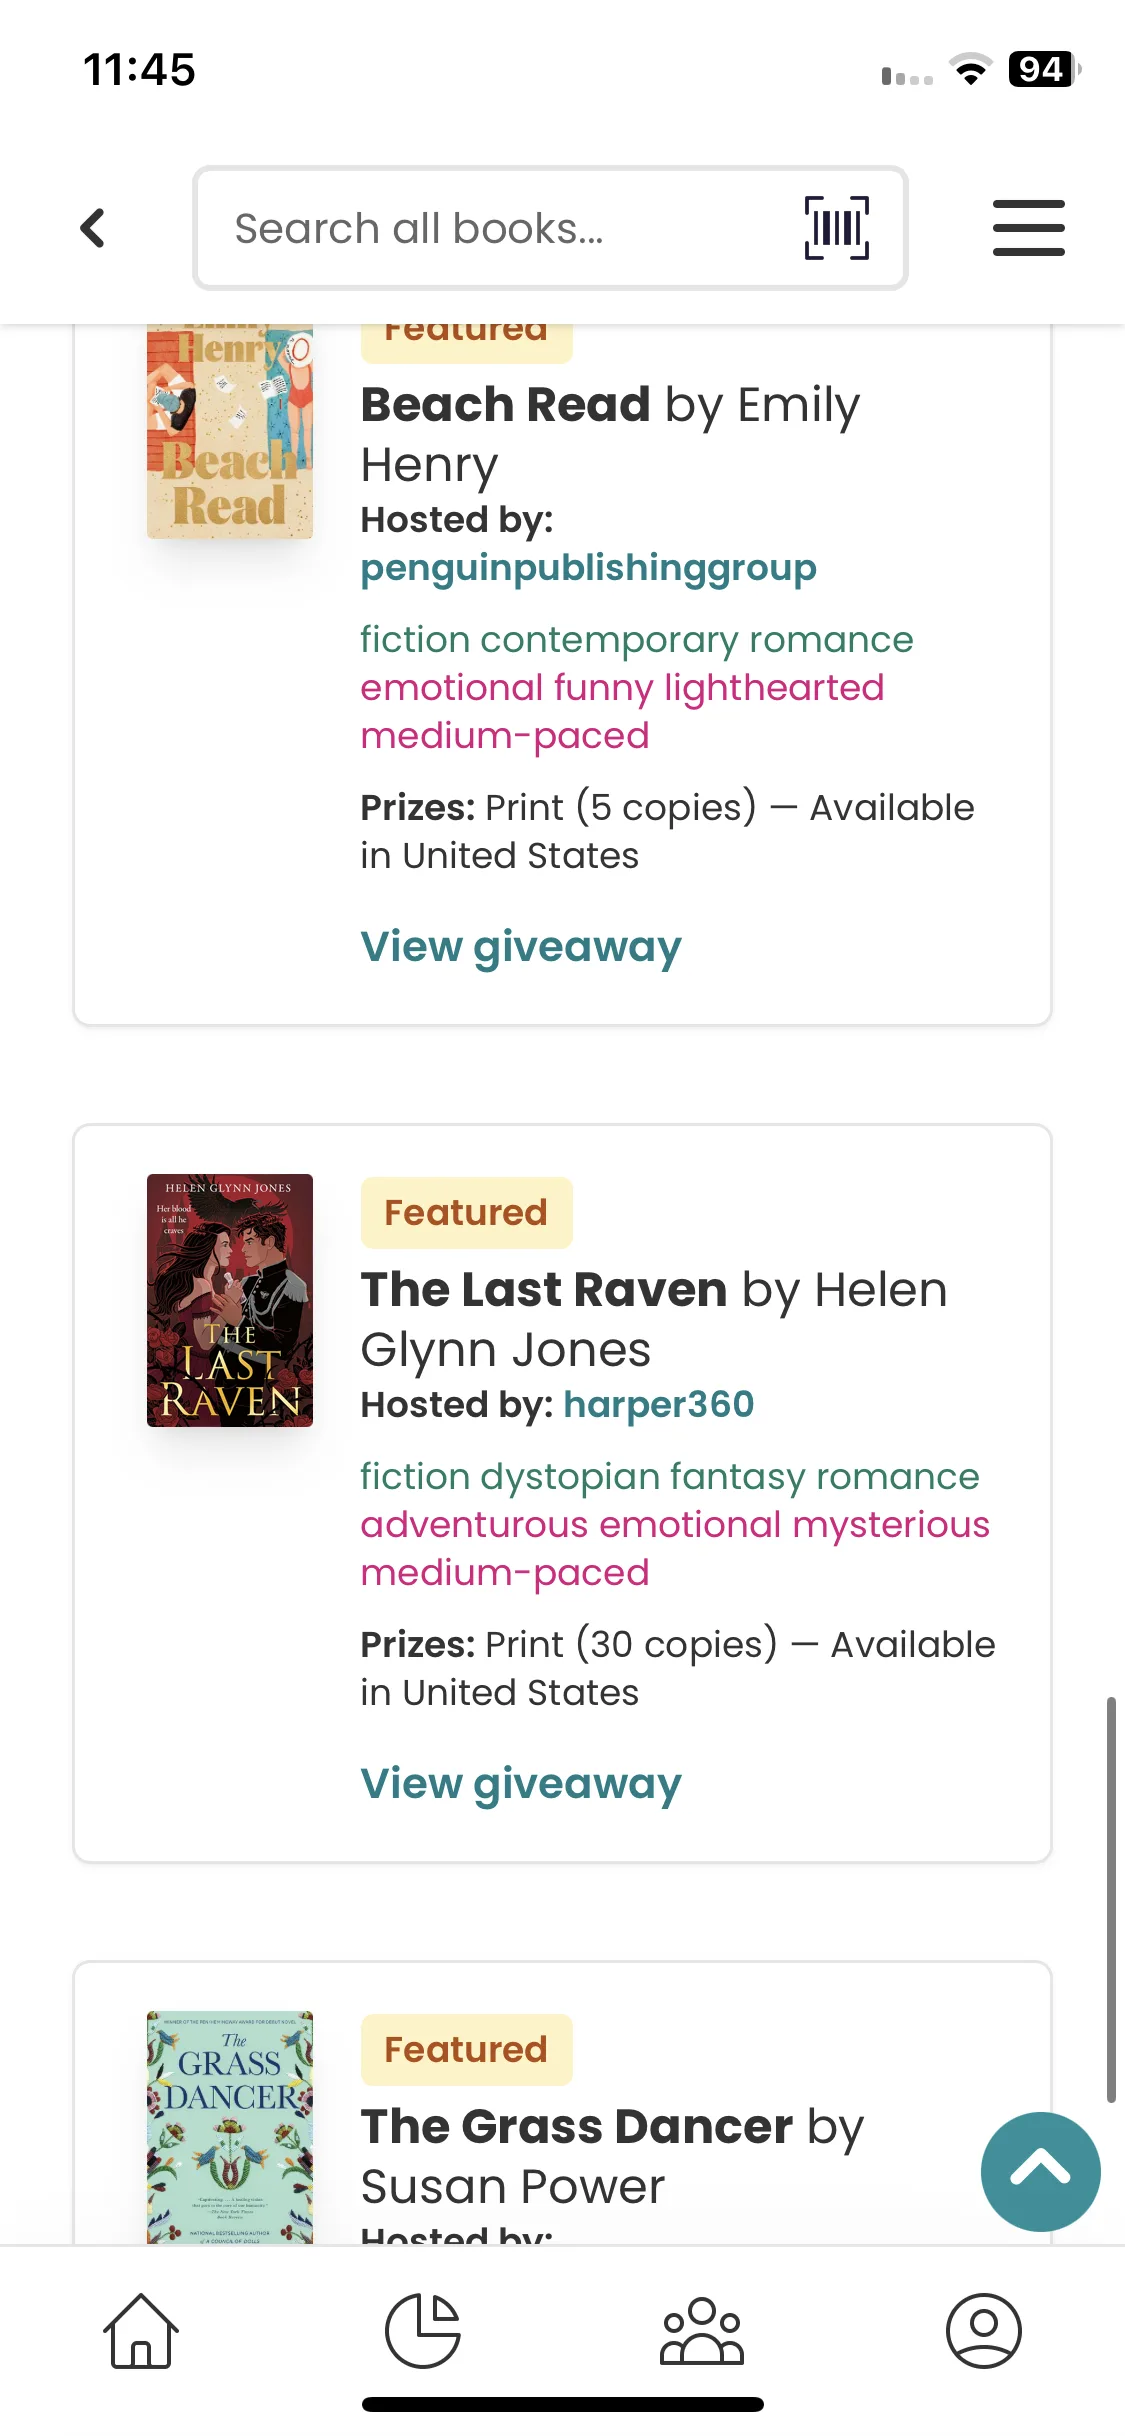Open host penguinpublishinggroup profile

[x=588, y=568]
